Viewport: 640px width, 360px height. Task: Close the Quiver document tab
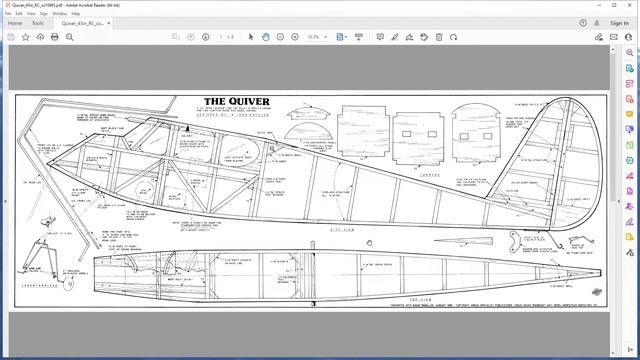109,23
